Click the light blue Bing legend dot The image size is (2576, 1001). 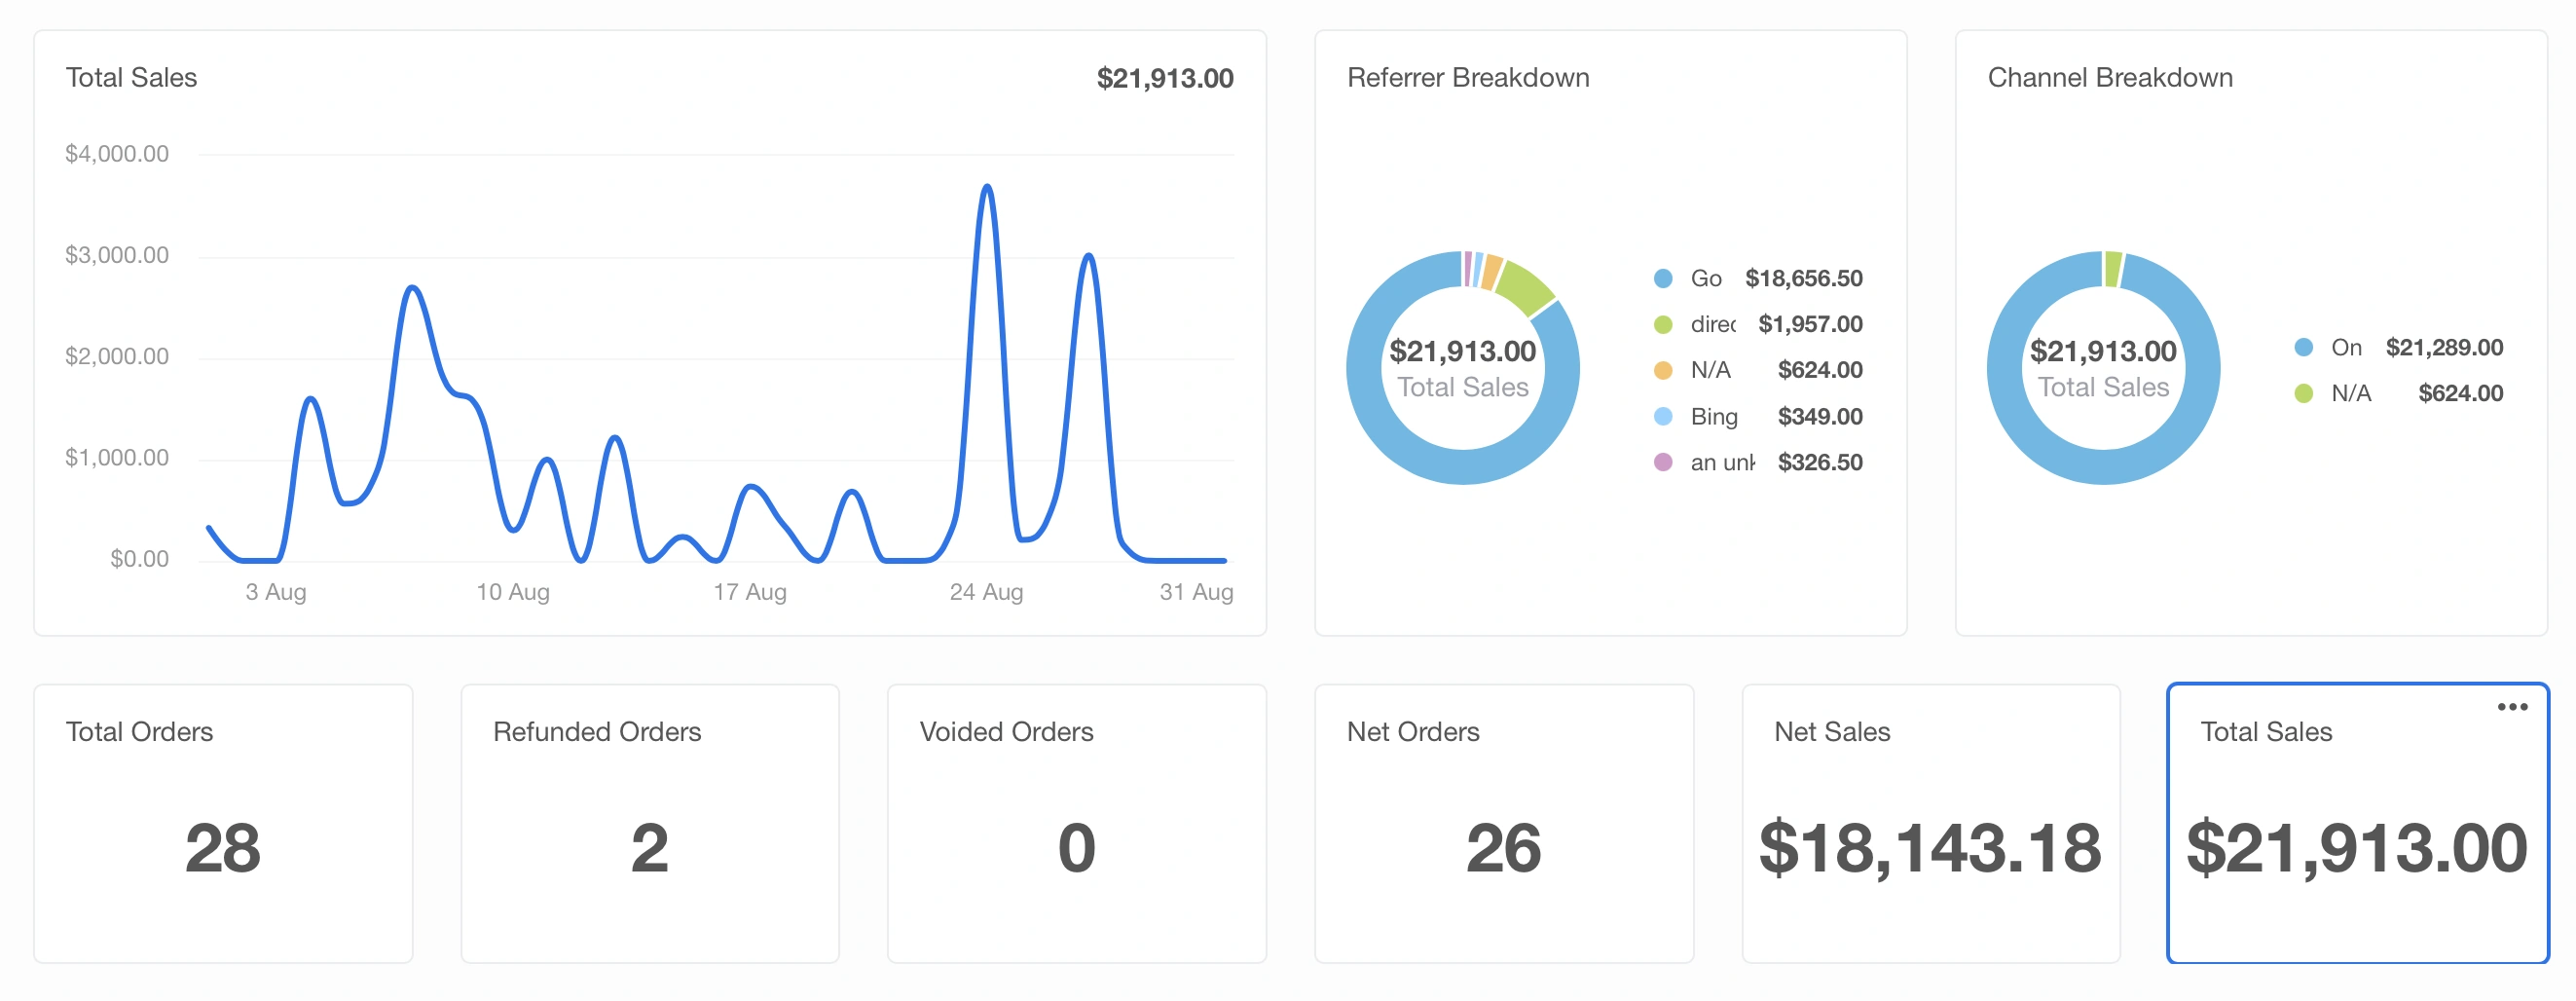1663,416
